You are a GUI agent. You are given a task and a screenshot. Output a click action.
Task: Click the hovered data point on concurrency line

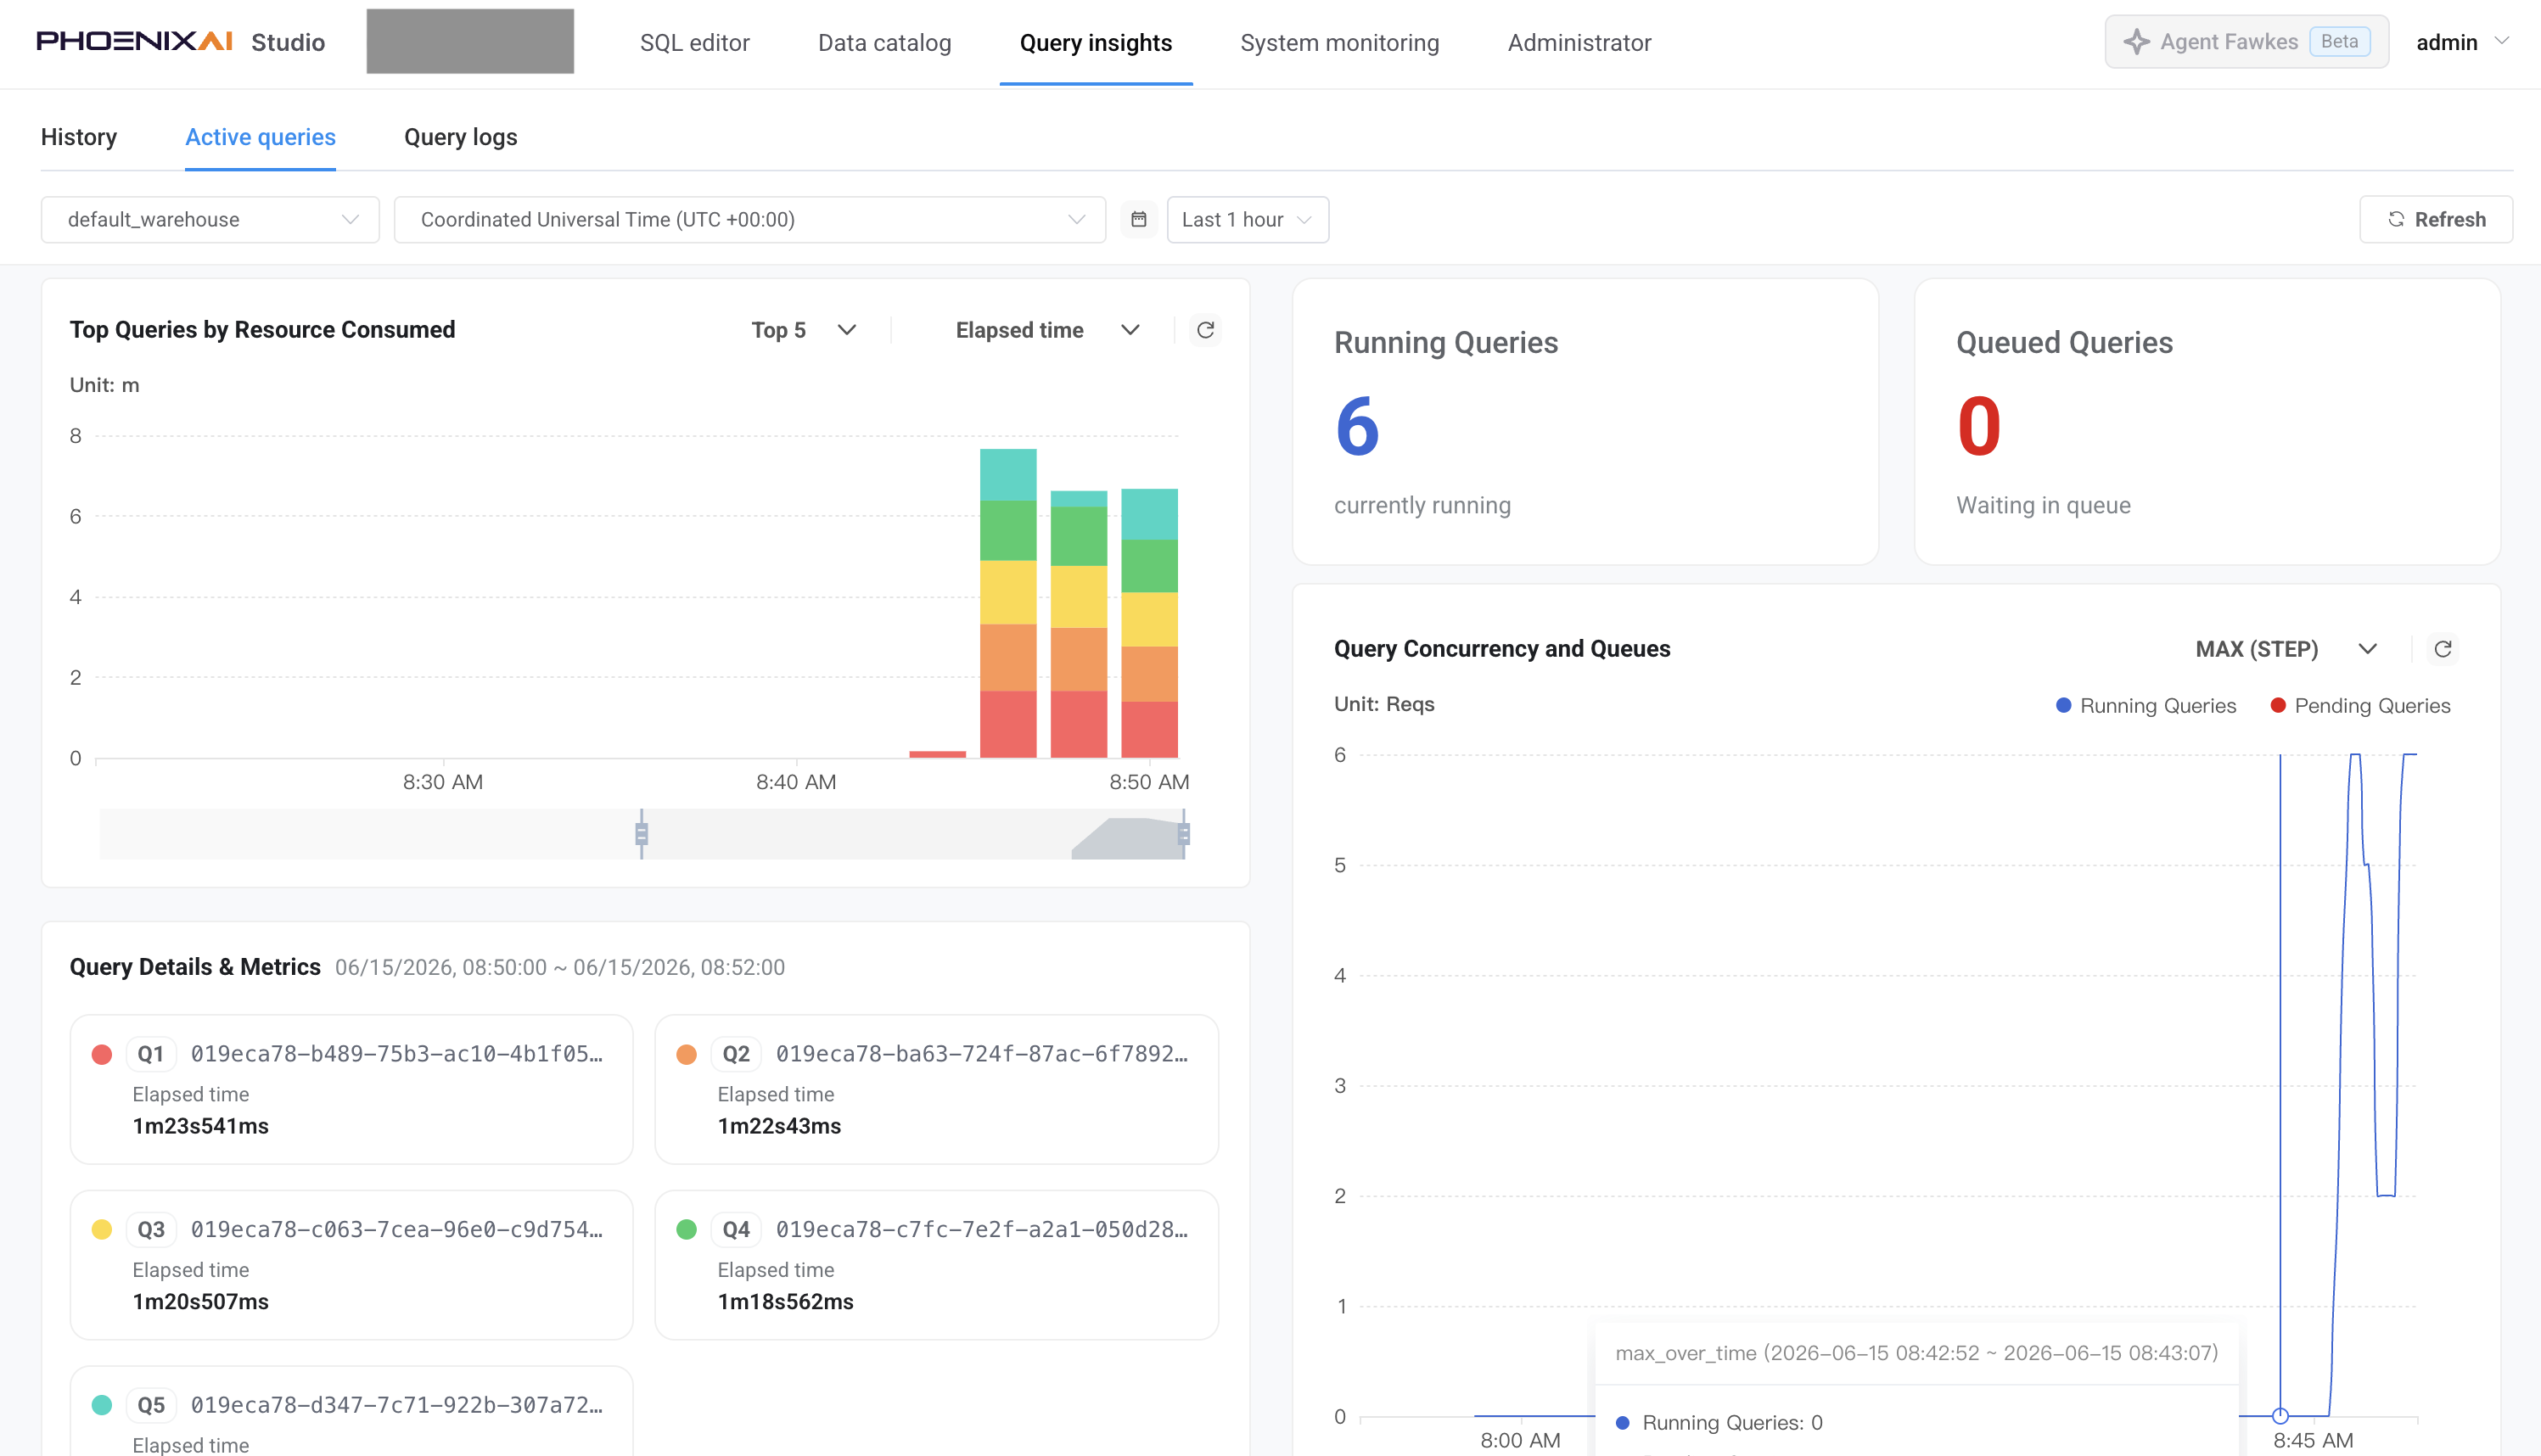[x=2280, y=1416]
